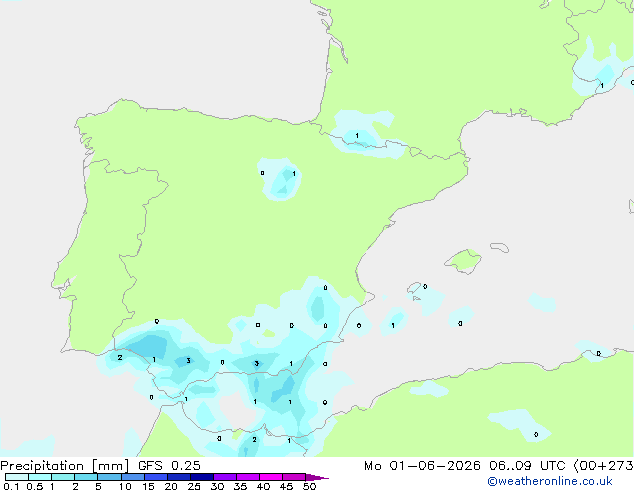
Task: Pick the 2–5 mm legend color swatch
Action: click(x=86, y=477)
